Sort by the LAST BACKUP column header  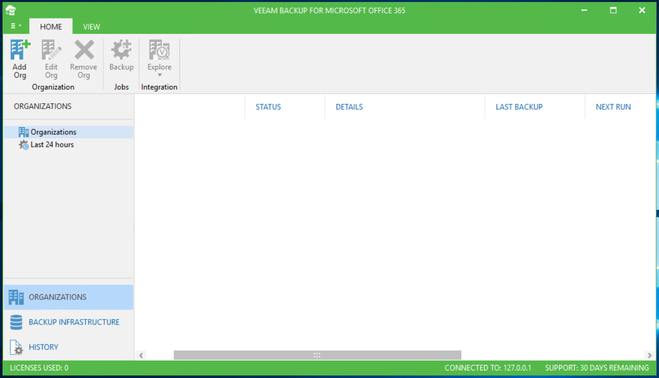[519, 107]
